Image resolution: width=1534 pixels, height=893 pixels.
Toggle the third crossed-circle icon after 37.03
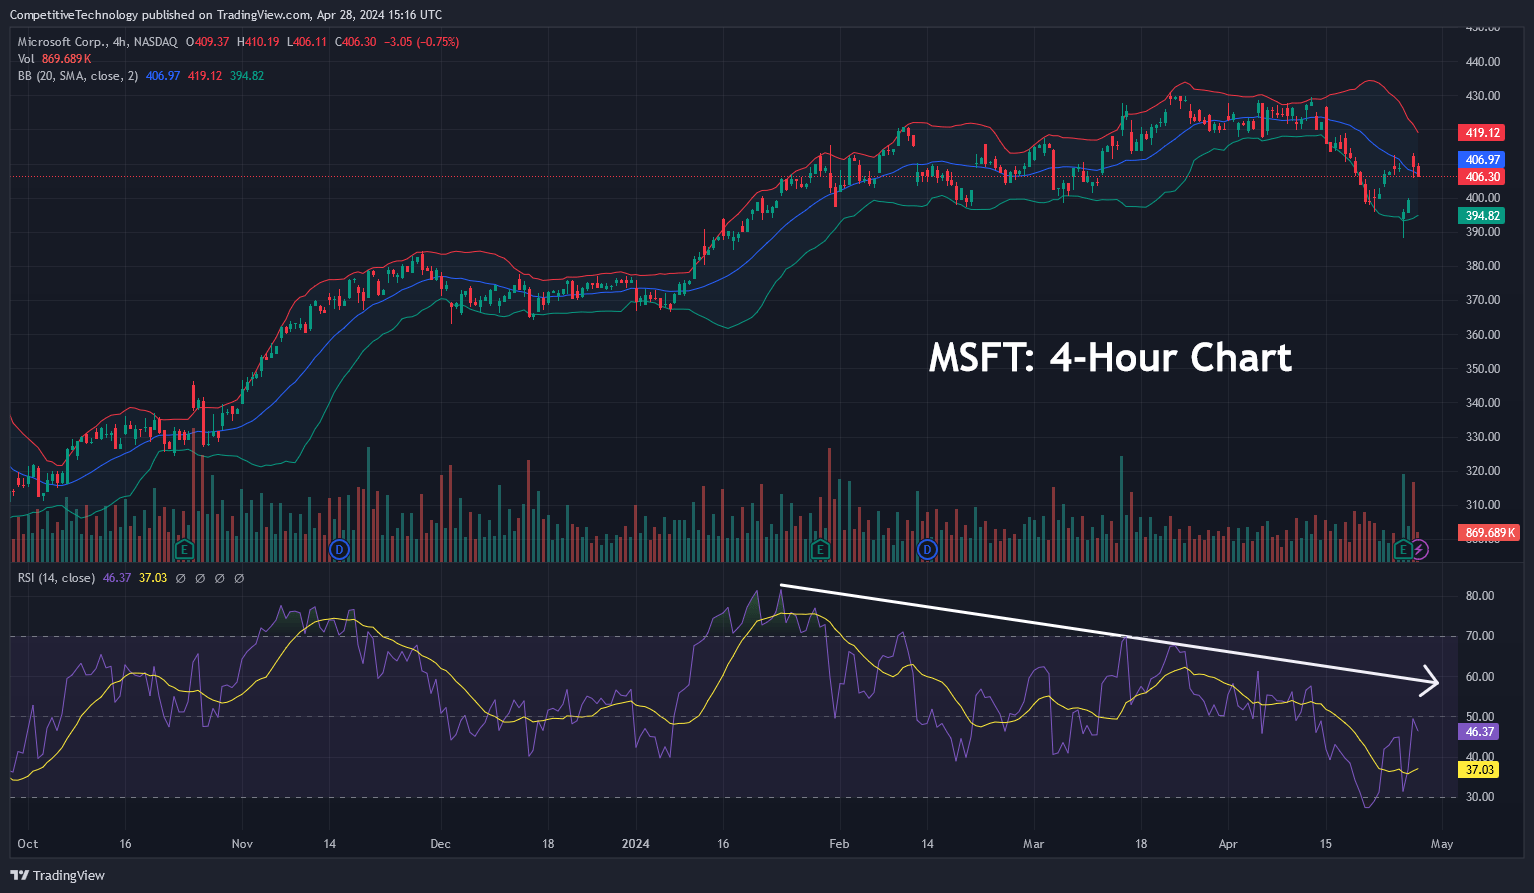pyautogui.click(x=218, y=578)
